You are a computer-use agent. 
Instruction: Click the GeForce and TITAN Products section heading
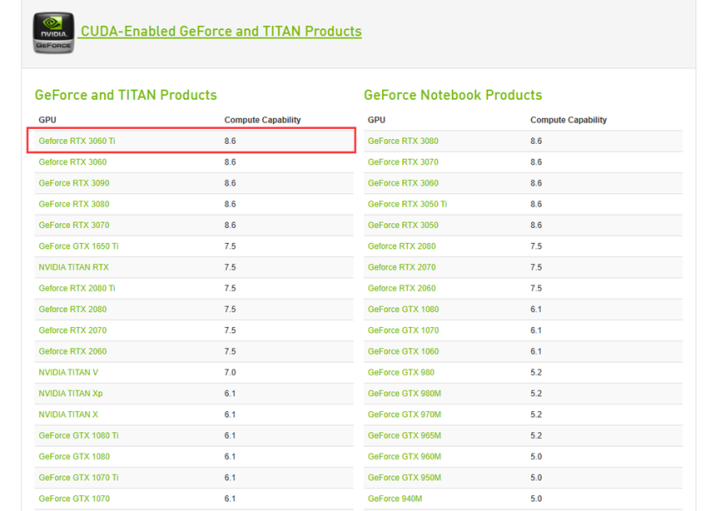pyautogui.click(x=126, y=95)
